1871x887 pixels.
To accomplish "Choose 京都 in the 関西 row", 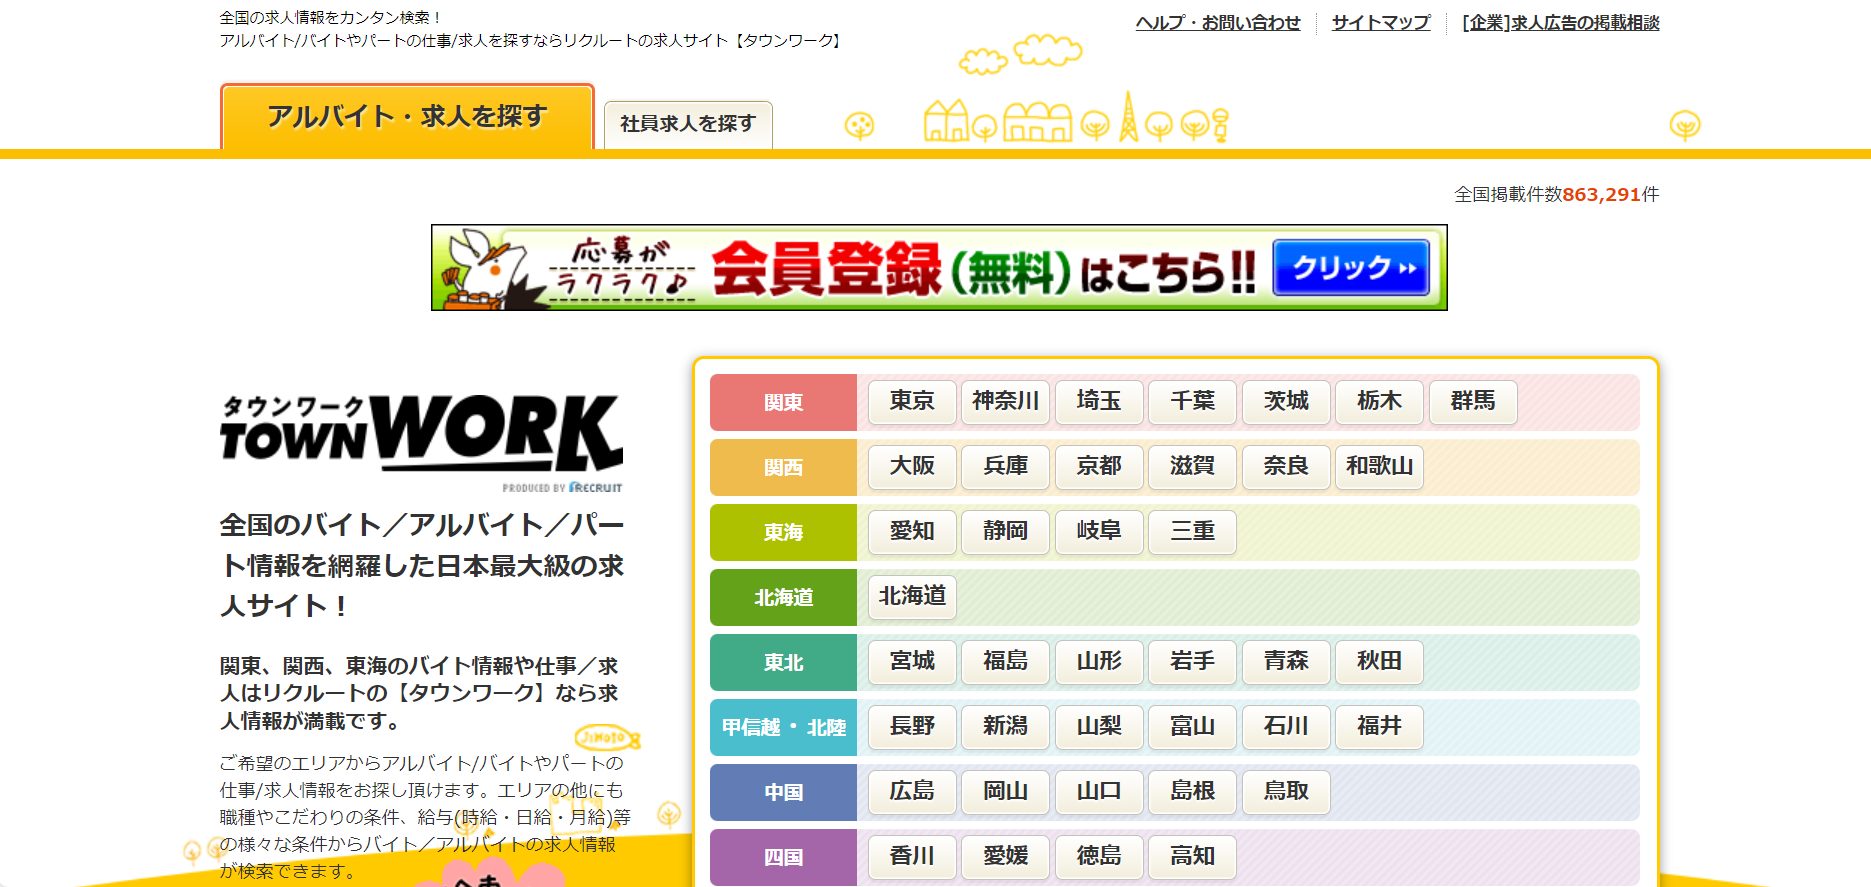I will (x=1098, y=467).
